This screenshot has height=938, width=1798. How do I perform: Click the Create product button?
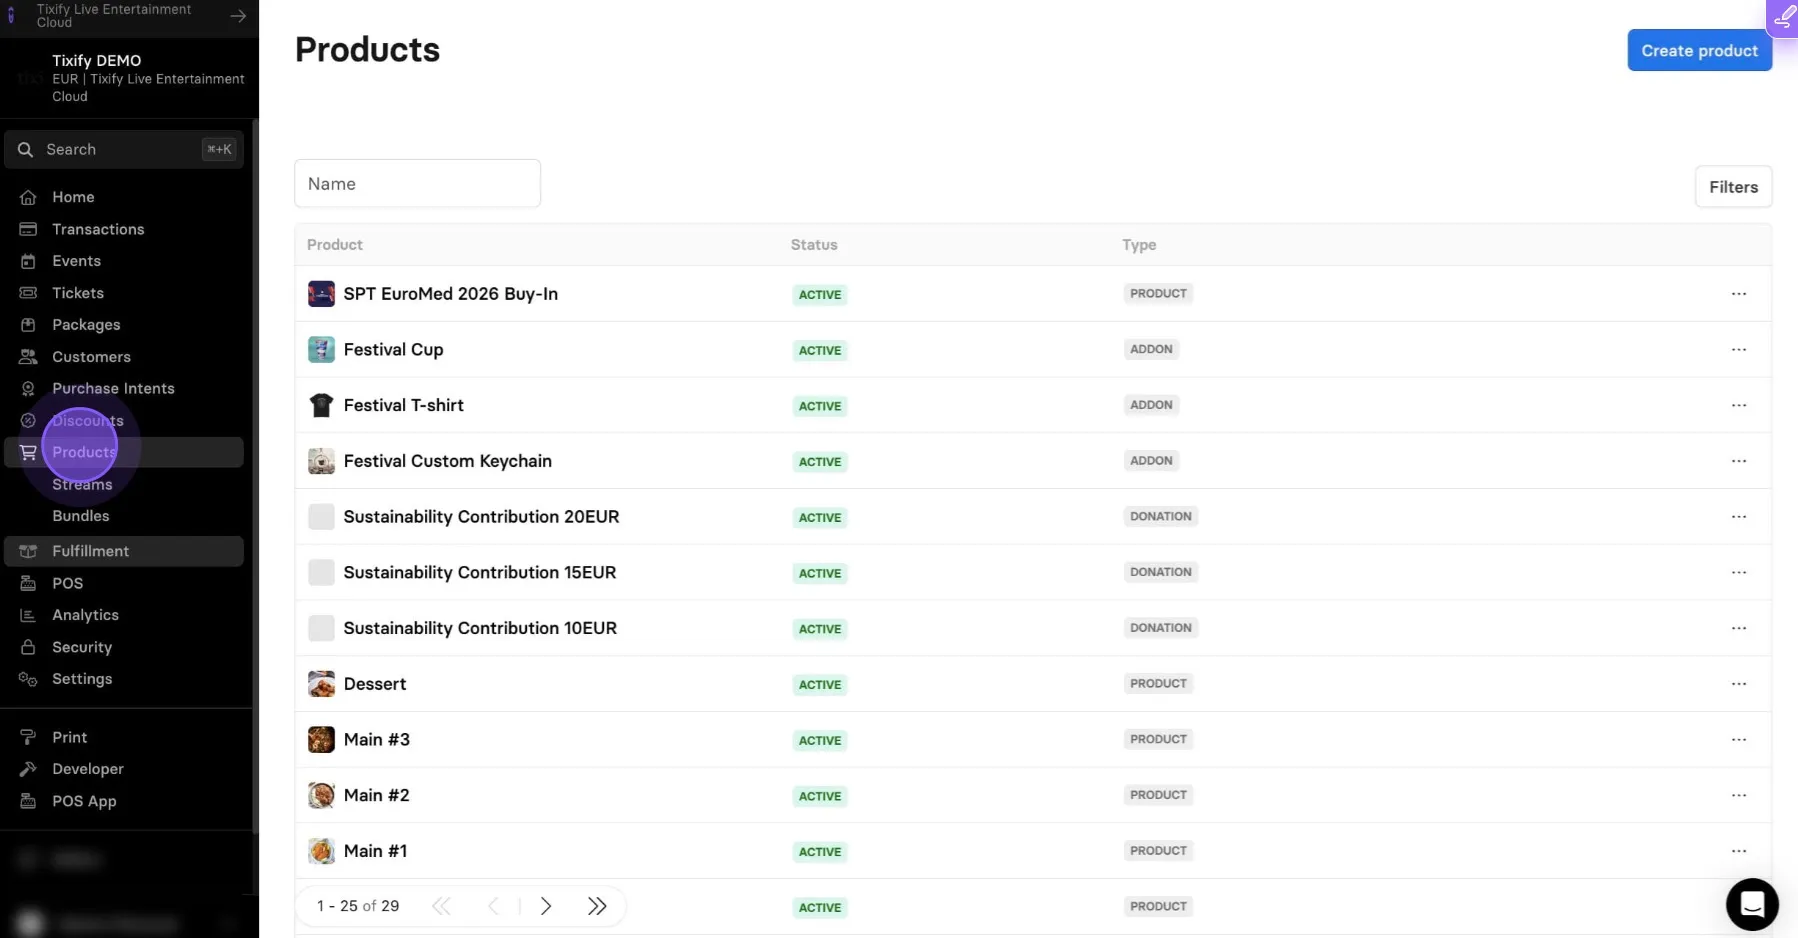pos(1699,50)
